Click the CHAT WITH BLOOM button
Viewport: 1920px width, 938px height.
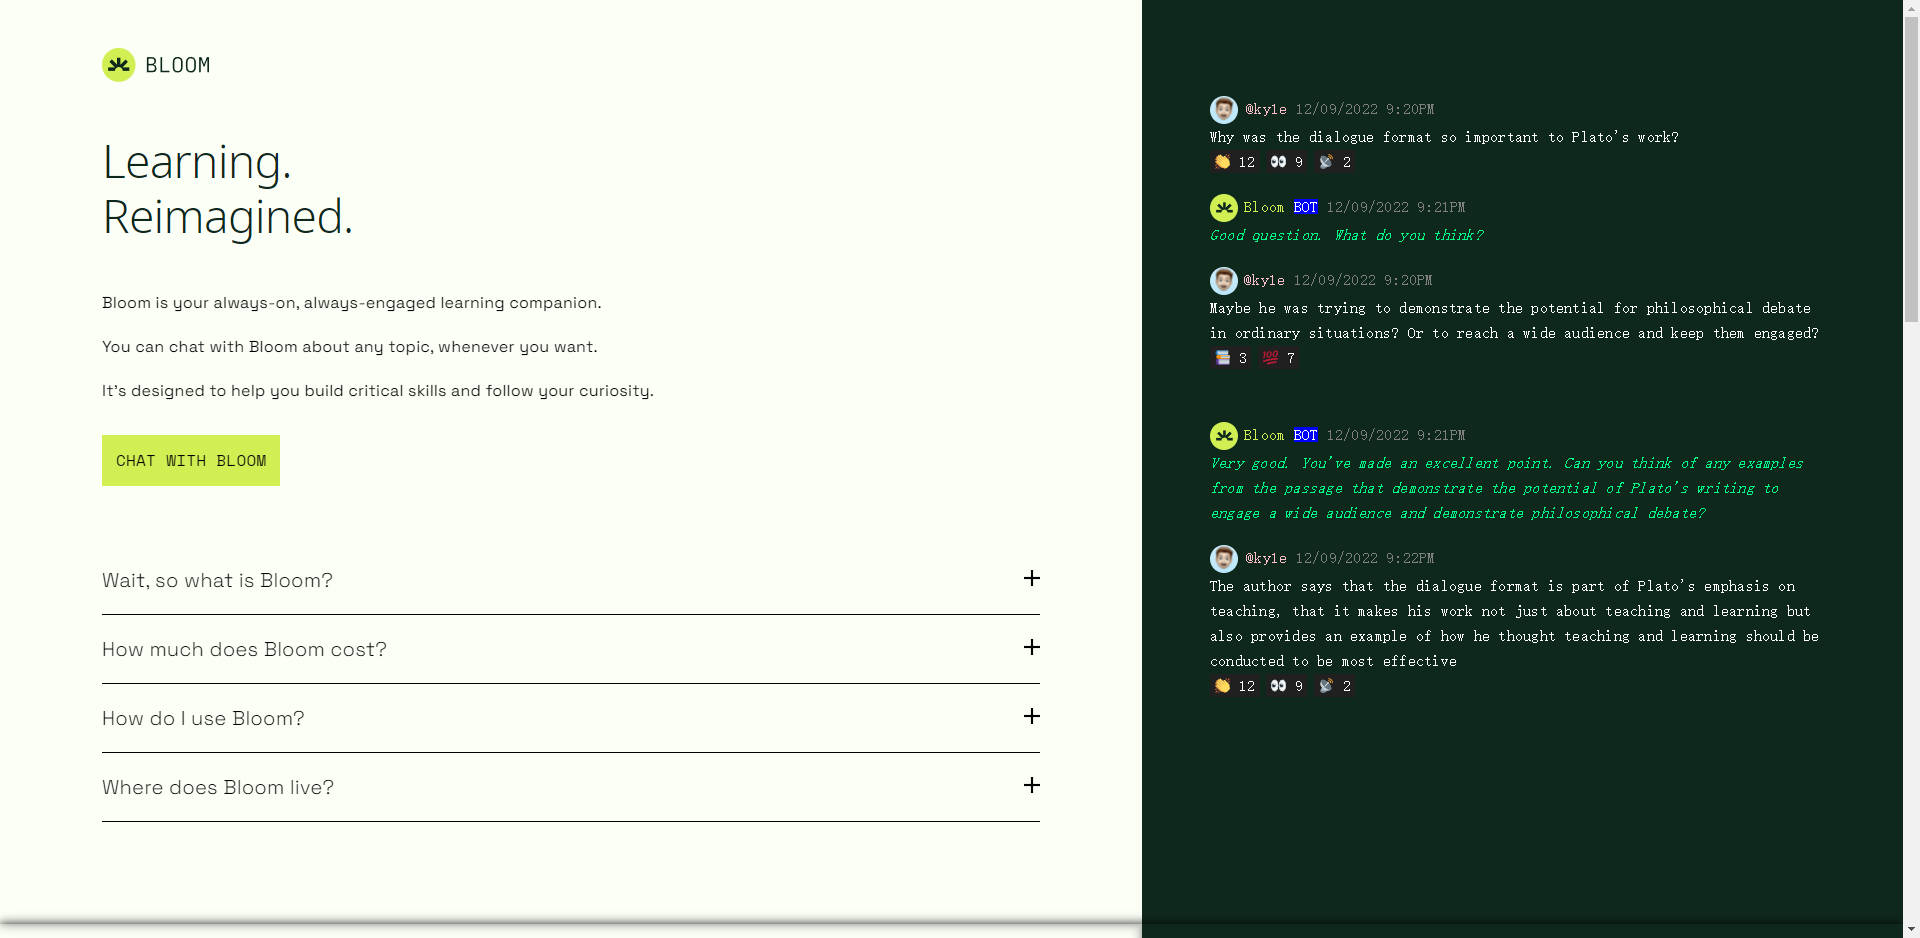coord(191,460)
